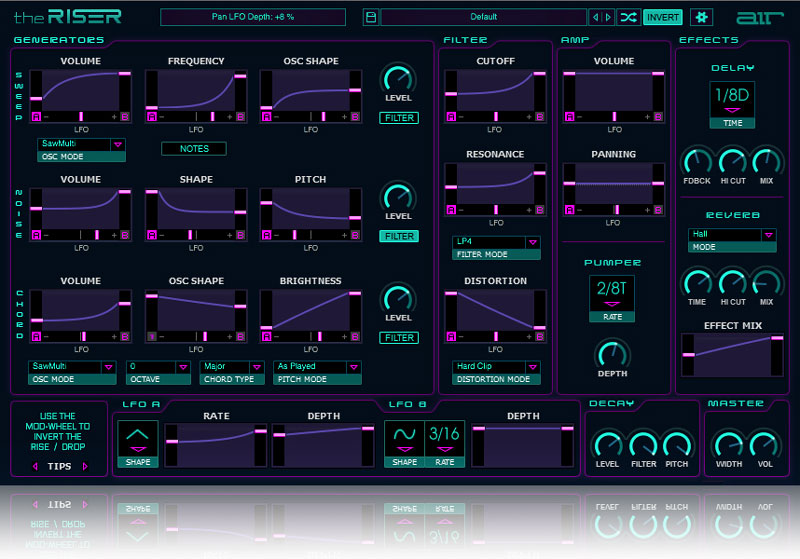Show next tip with right arrow

tap(85, 466)
